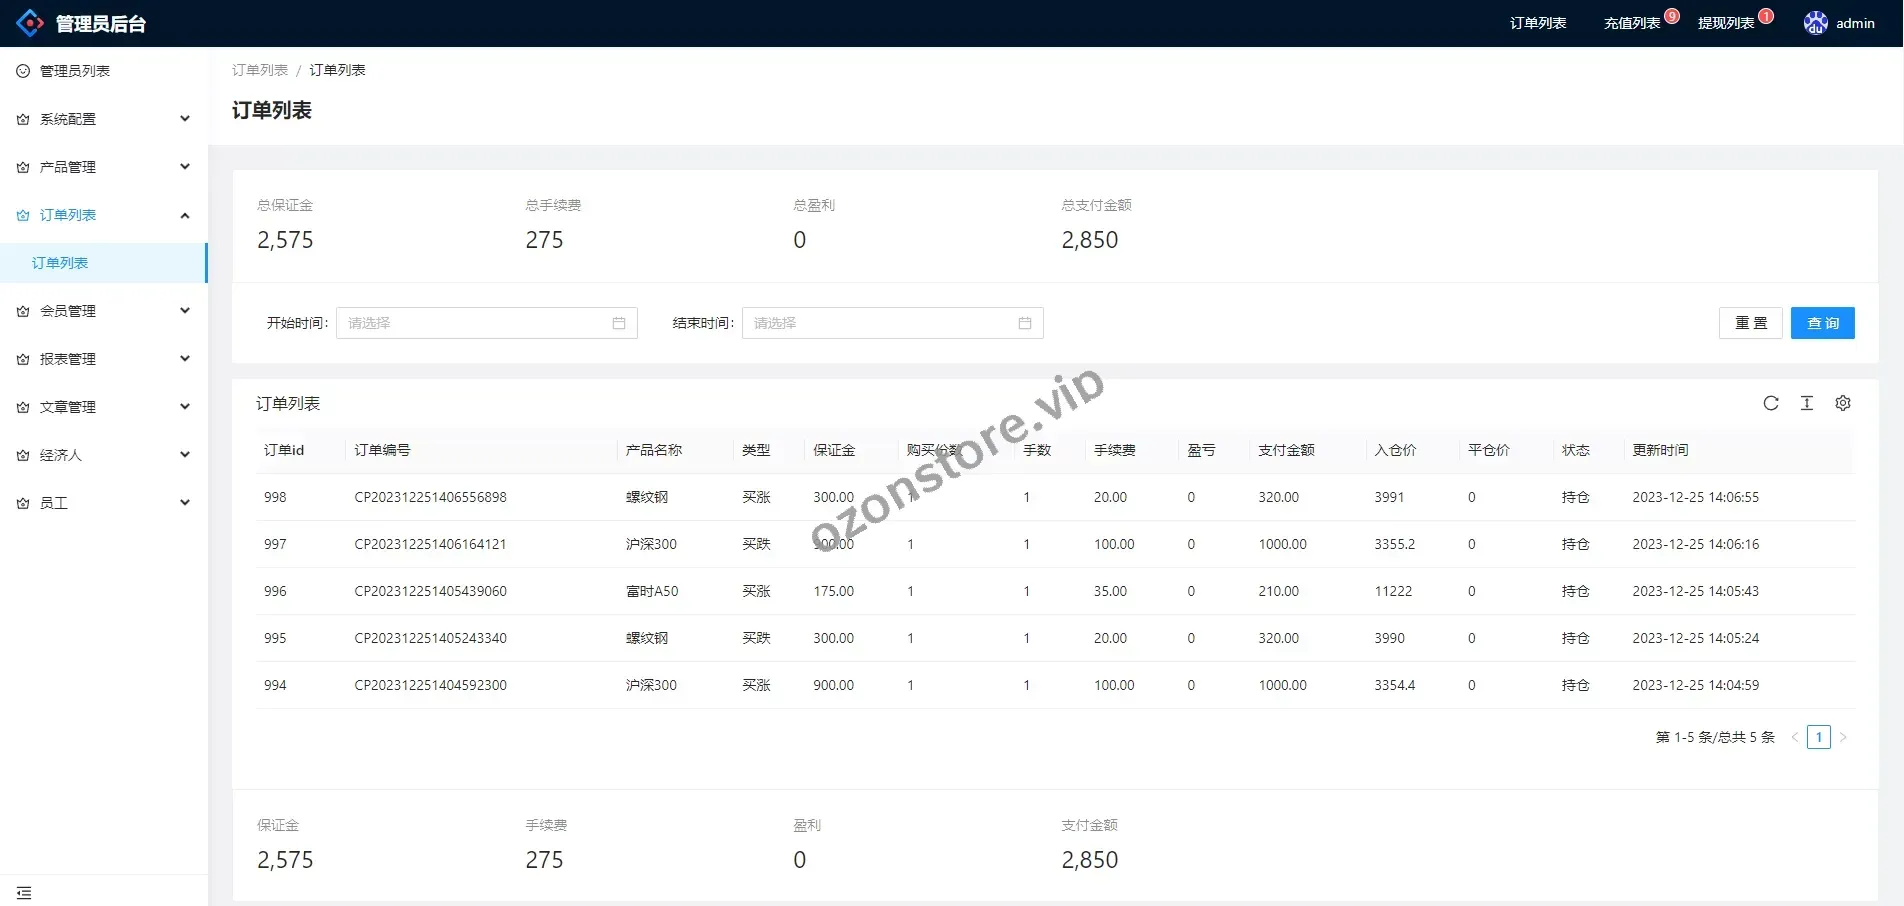Click calendar icon in start time field
Image resolution: width=1904 pixels, height=906 pixels.
pyautogui.click(x=618, y=323)
